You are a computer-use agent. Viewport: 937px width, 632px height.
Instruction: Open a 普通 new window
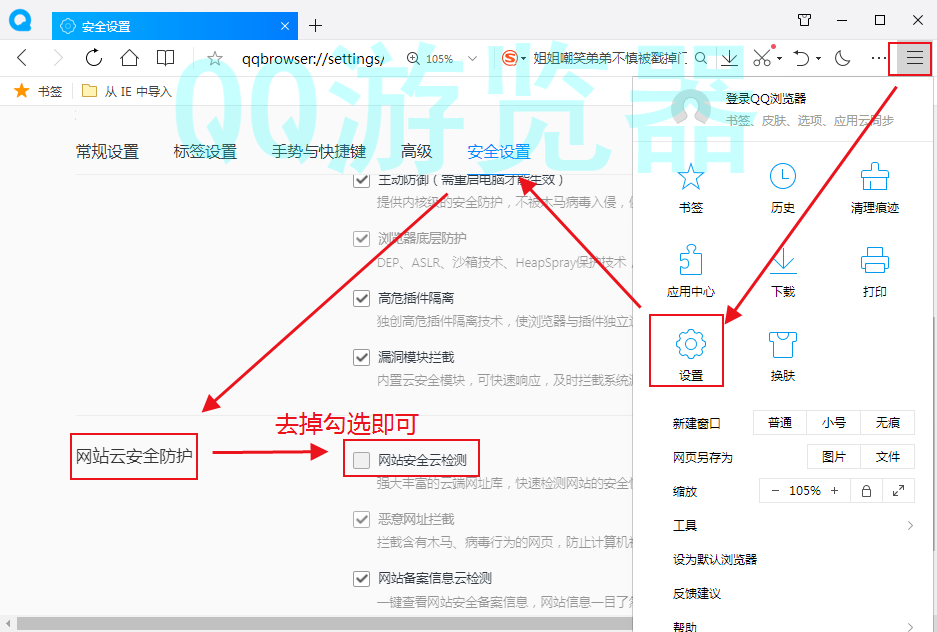point(780,423)
